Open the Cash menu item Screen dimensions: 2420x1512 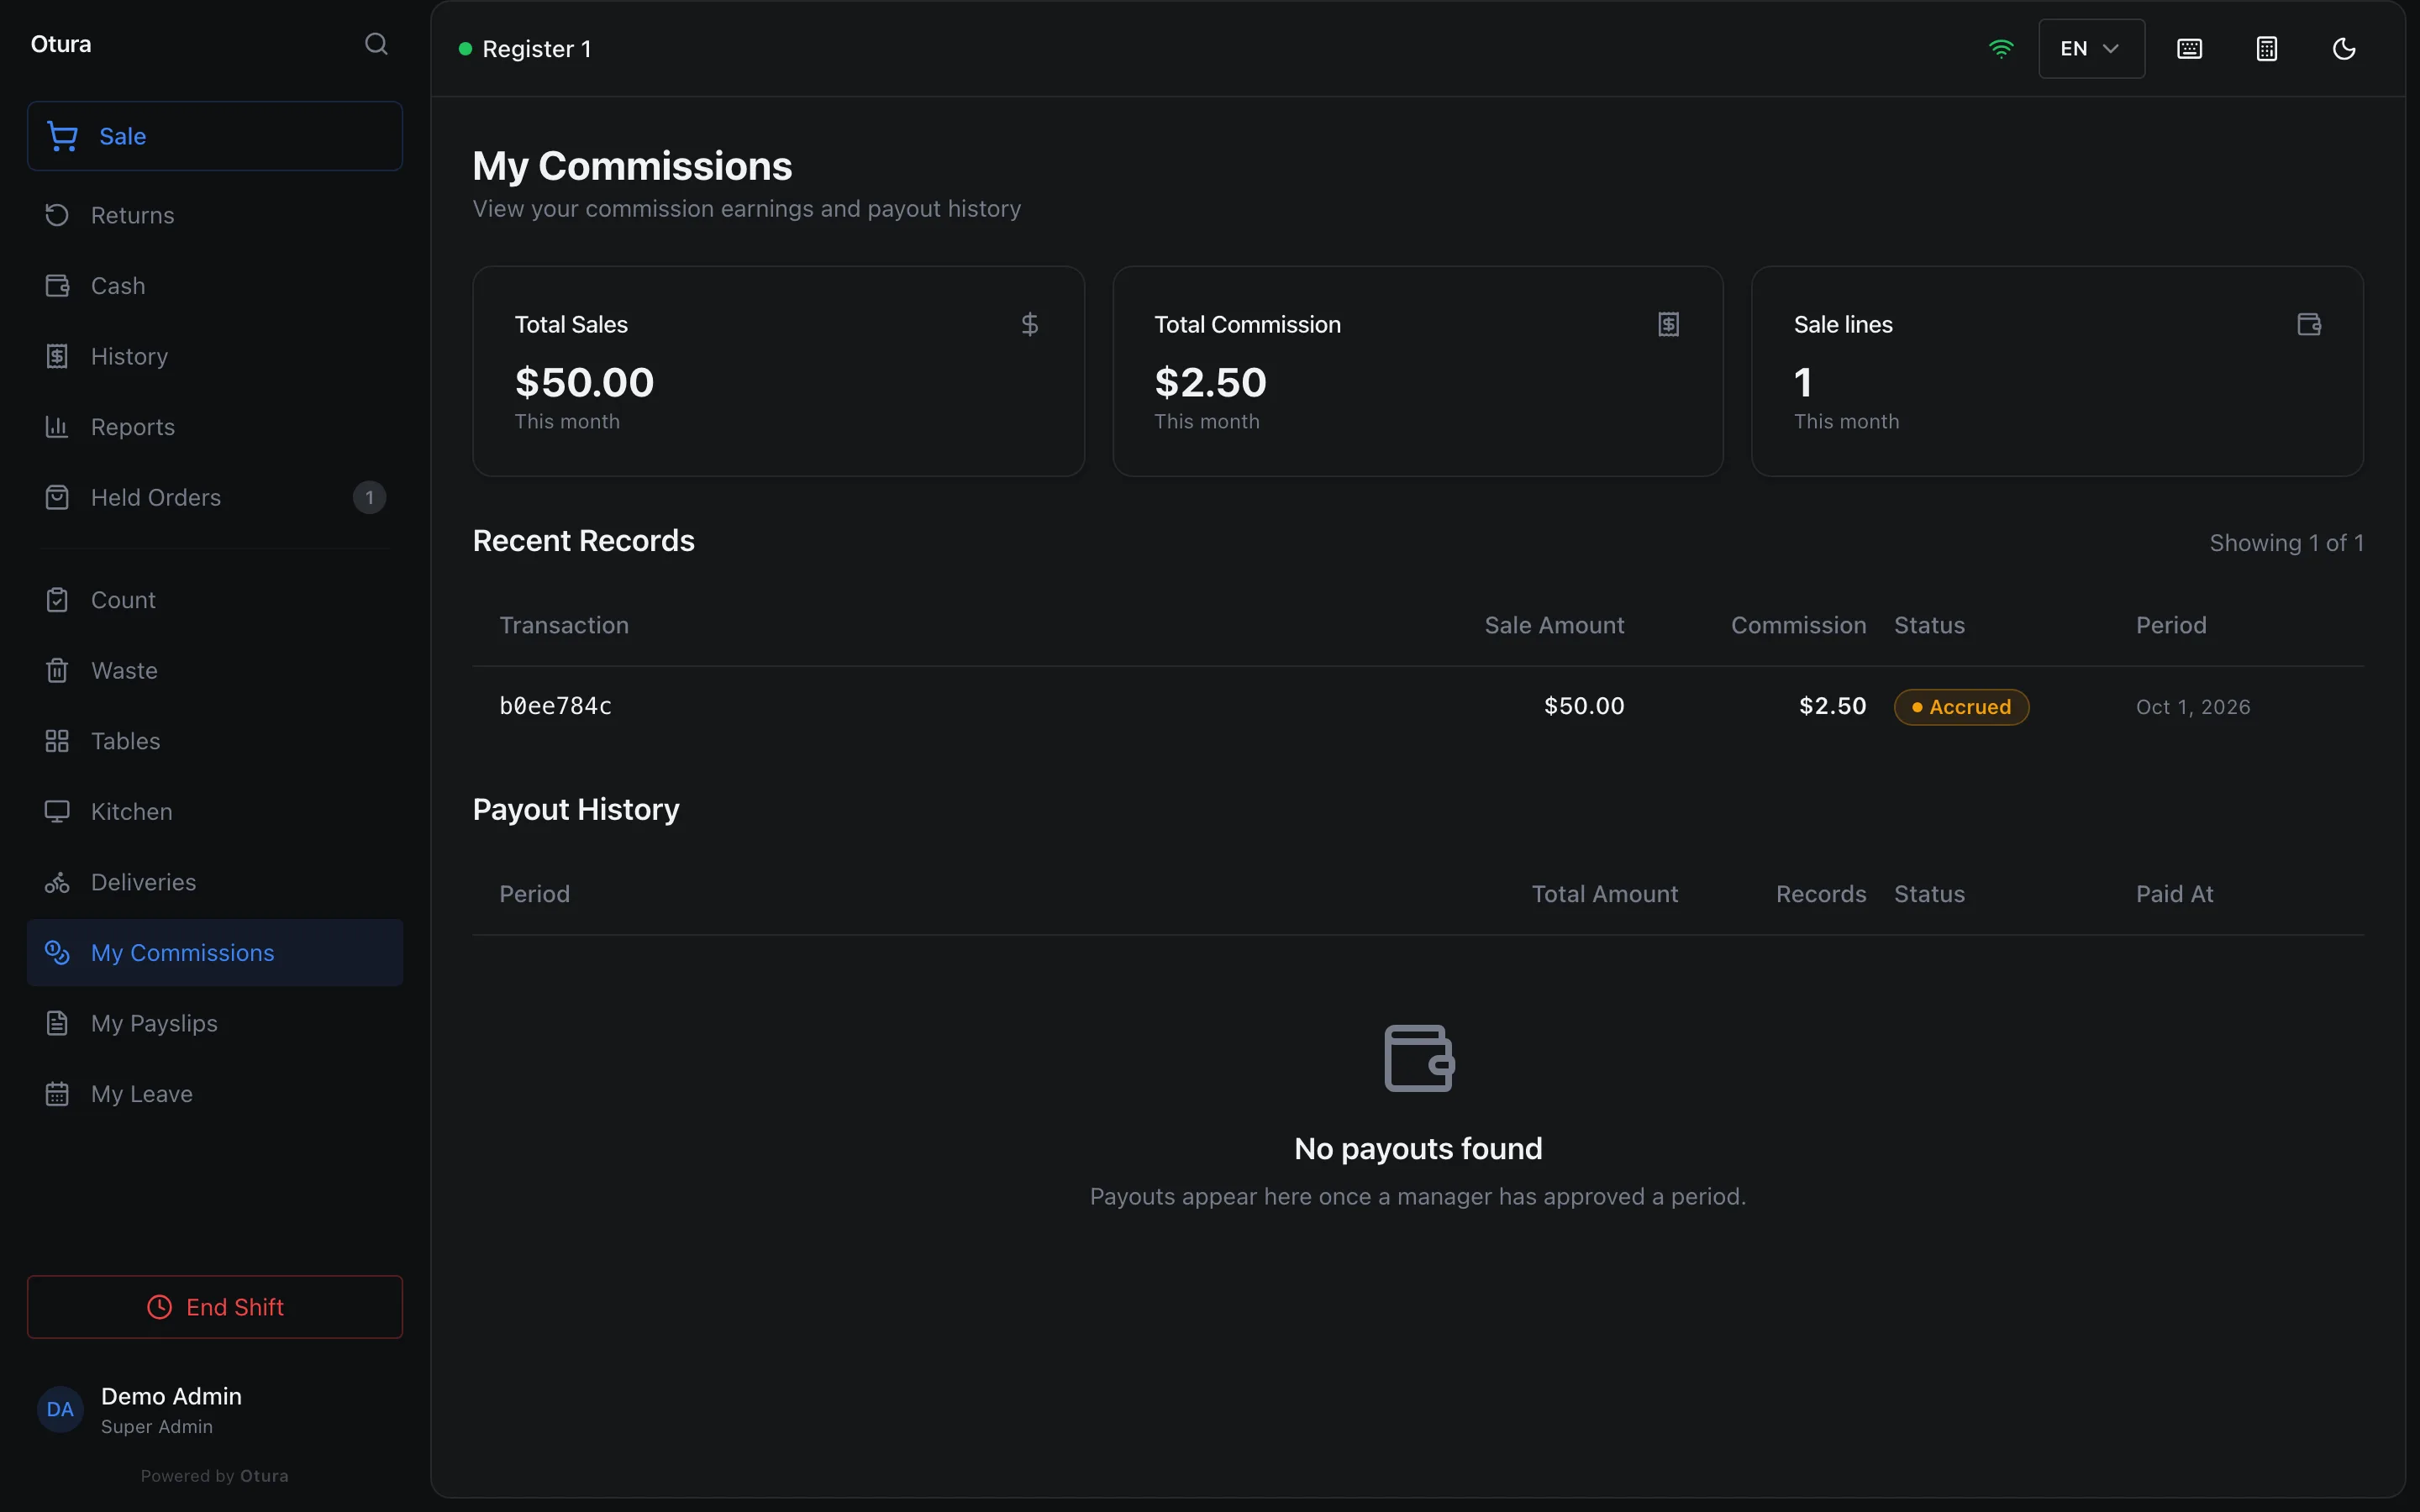(x=215, y=286)
